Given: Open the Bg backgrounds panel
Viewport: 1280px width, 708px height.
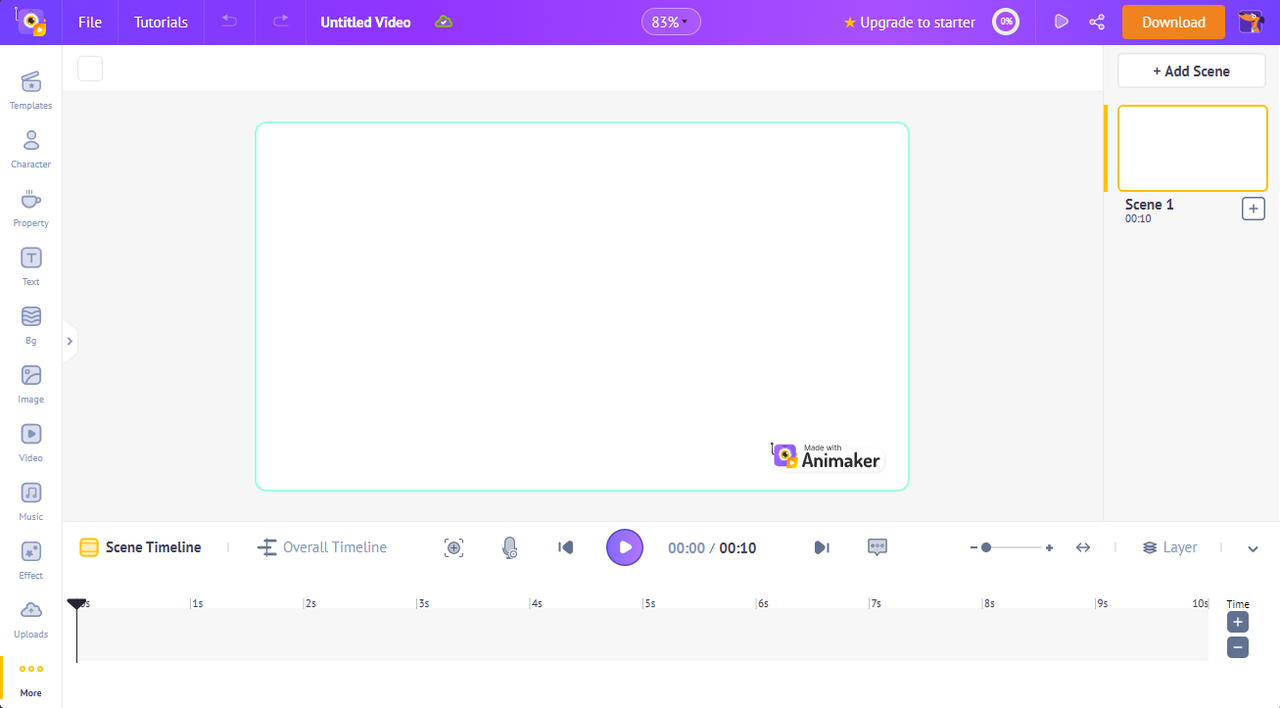Looking at the screenshot, I should 31,325.
